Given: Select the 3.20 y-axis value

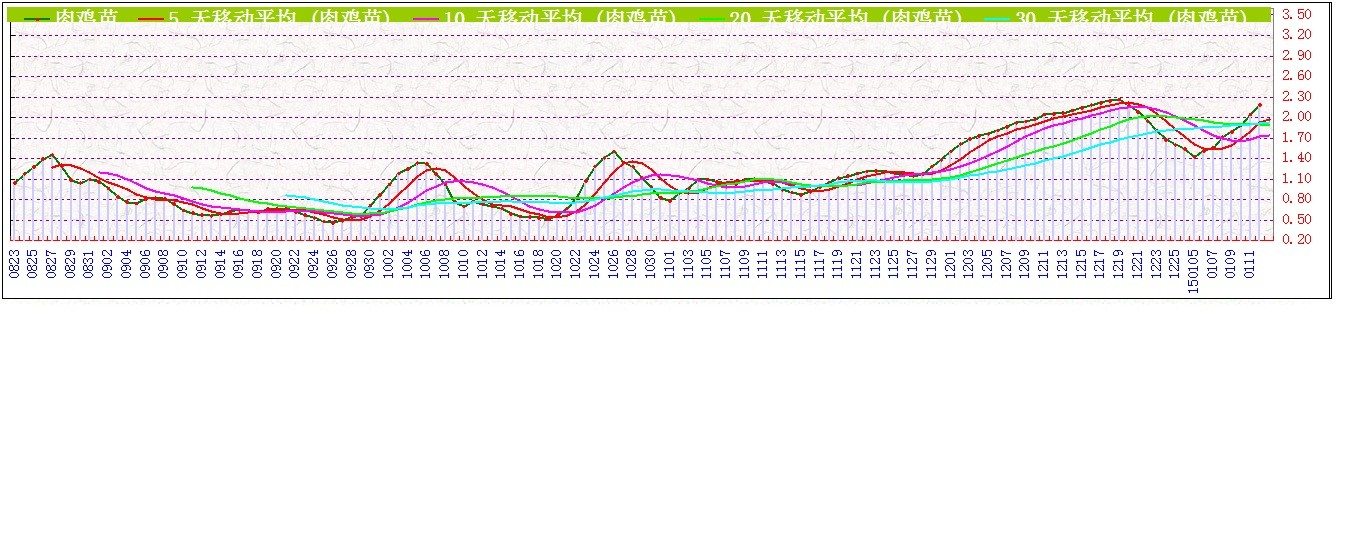Looking at the screenshot, I should click(1296, 34).
